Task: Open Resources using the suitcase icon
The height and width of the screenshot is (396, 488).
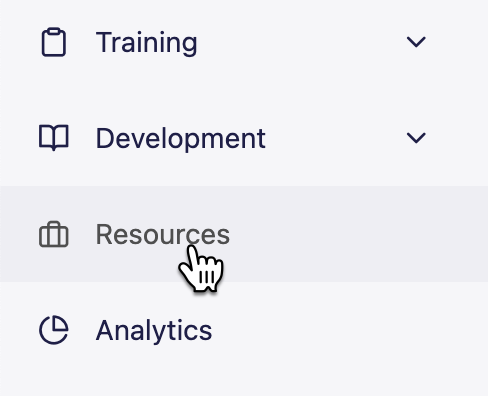Action: point(54,234)
